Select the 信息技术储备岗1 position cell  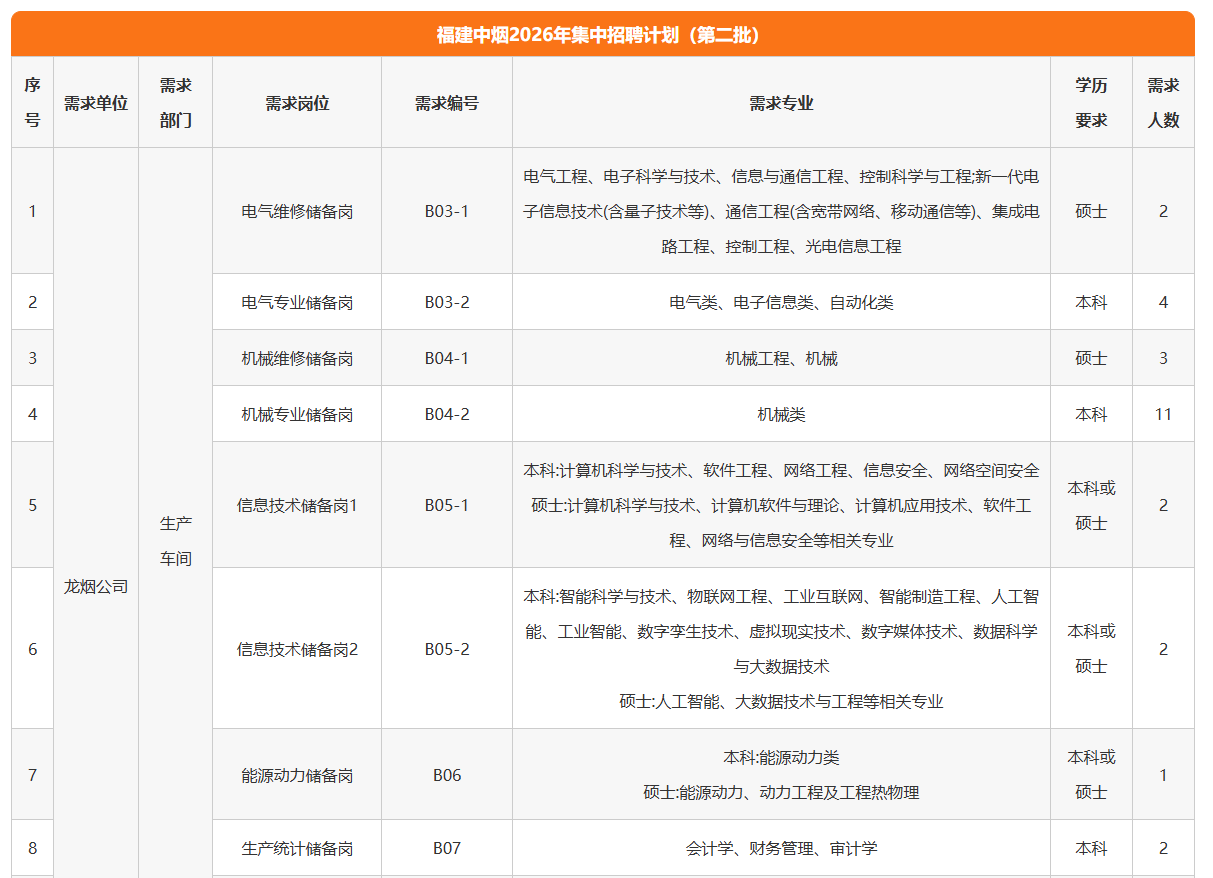297,505
